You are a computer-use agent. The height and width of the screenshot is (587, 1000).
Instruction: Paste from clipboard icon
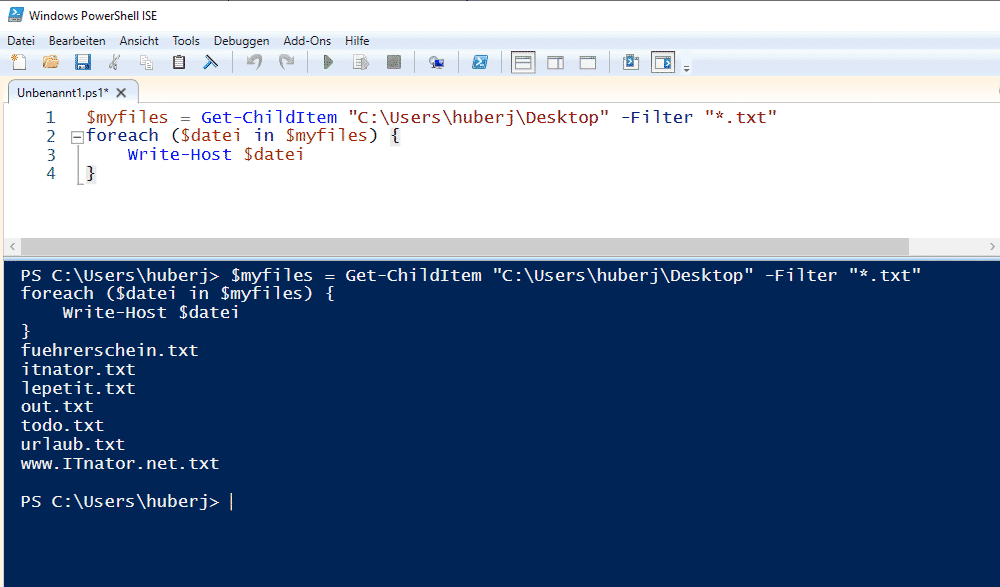(x=179, y=62)
